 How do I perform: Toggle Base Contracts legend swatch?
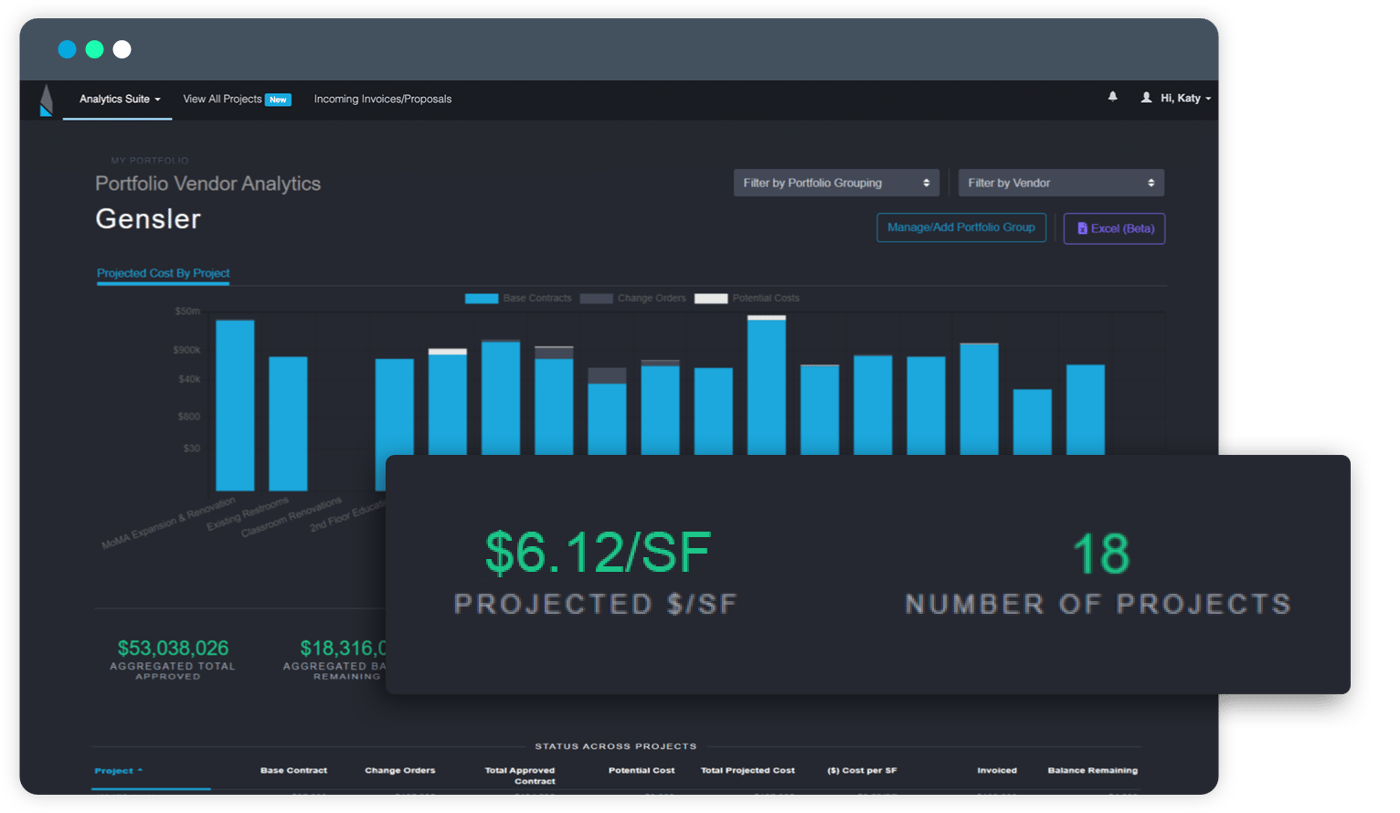pyautogui.click(x=482, y=298)
